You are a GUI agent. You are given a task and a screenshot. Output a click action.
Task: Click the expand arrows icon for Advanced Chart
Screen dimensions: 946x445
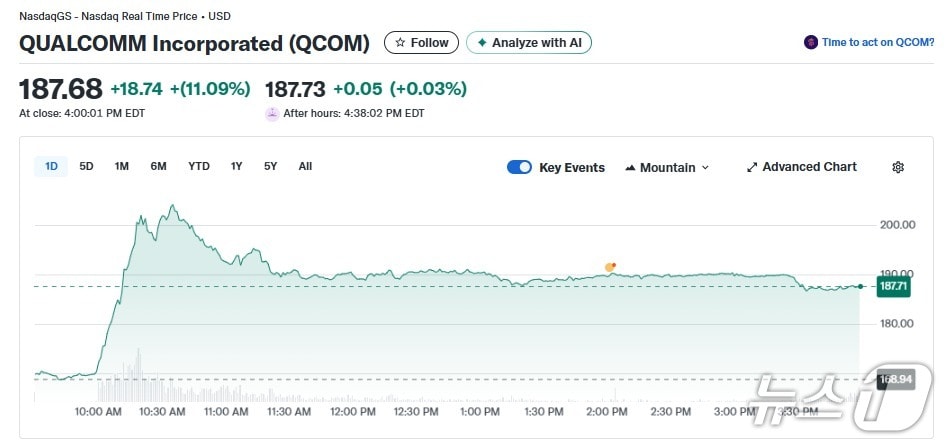(752, 167)
